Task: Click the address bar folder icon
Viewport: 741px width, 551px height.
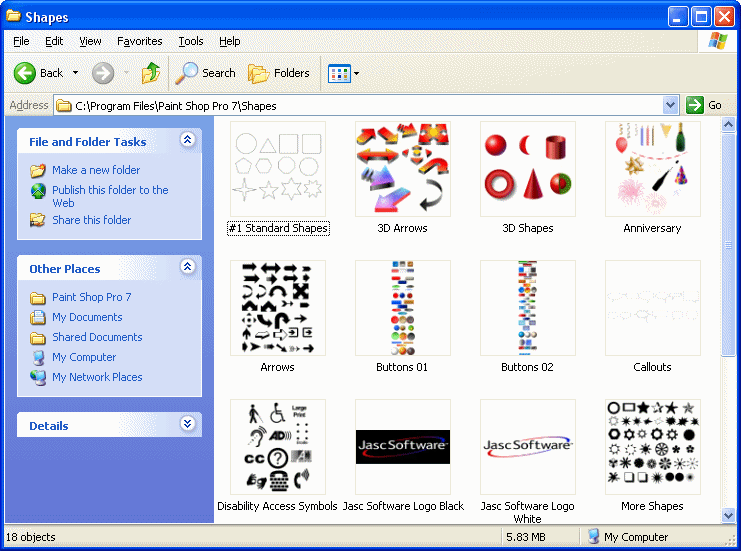Action: pos(64,105)
